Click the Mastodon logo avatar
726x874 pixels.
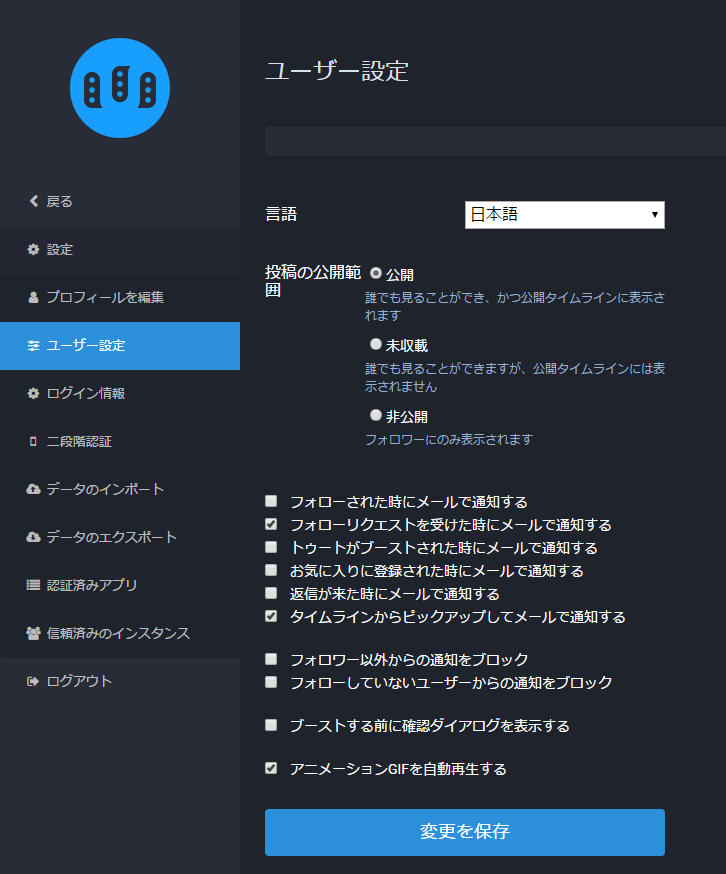pyautogui.click(x=120, y=89)
